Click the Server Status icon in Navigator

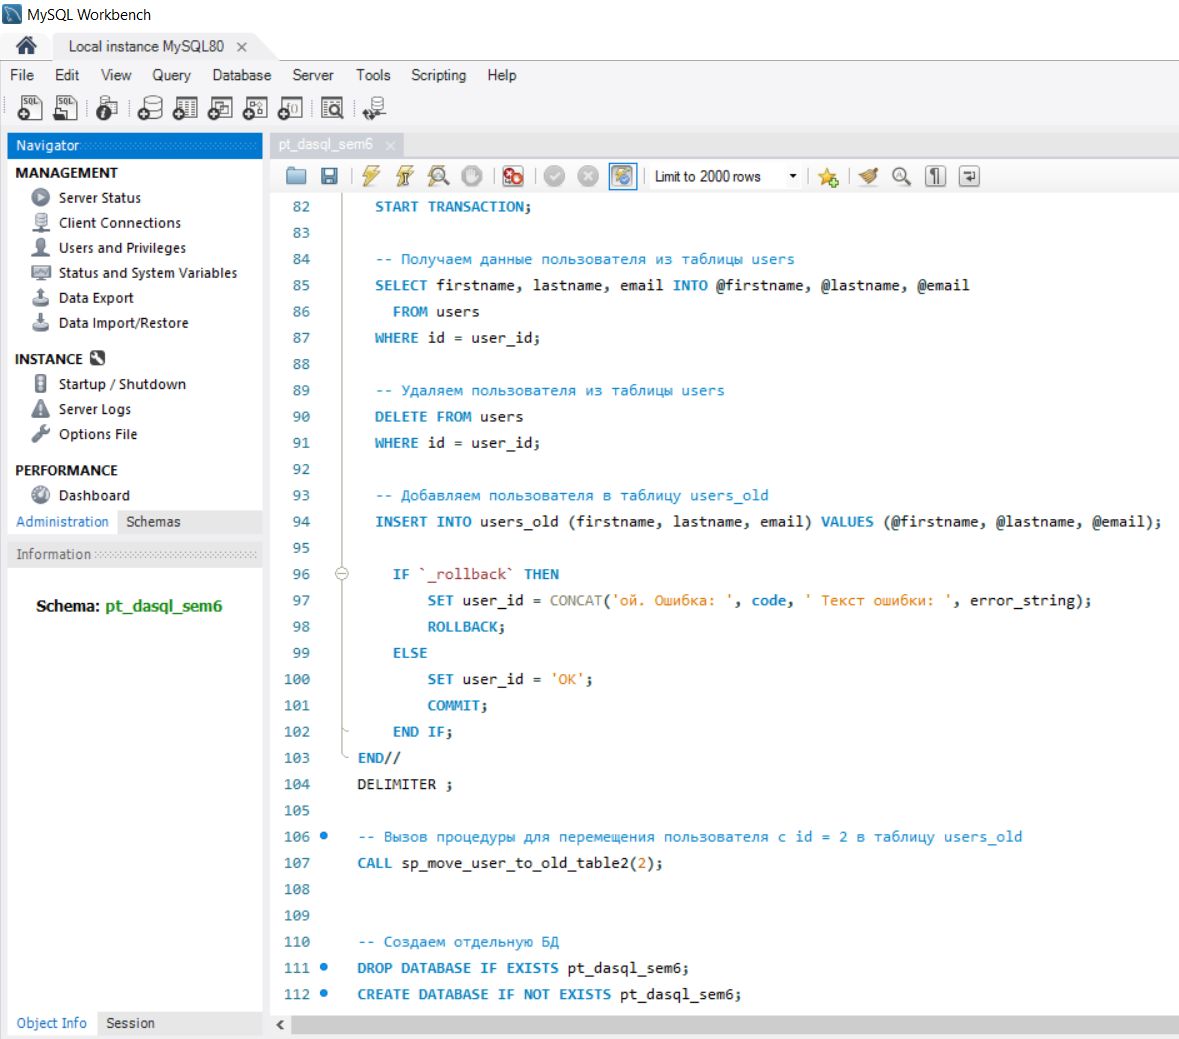(x=41, y=198)
